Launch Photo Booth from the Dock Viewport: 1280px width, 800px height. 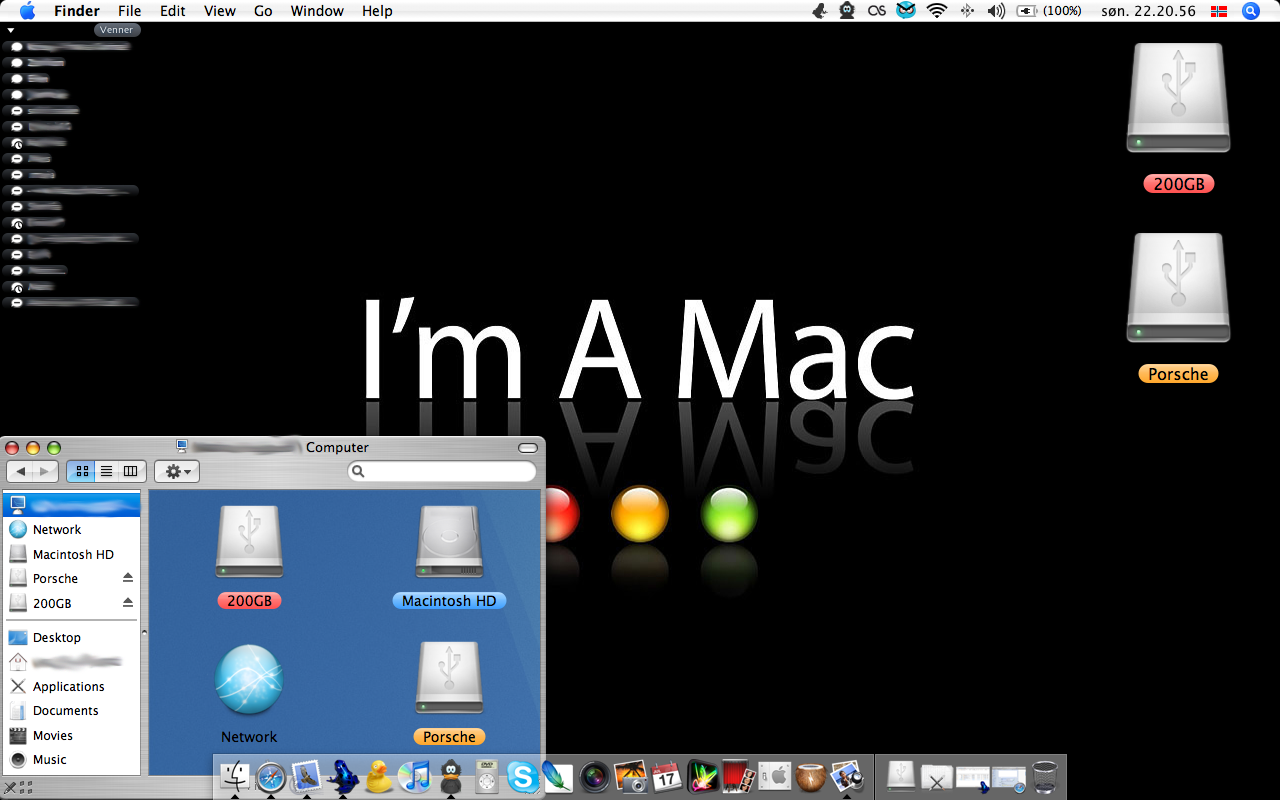[x=738, y=777]
